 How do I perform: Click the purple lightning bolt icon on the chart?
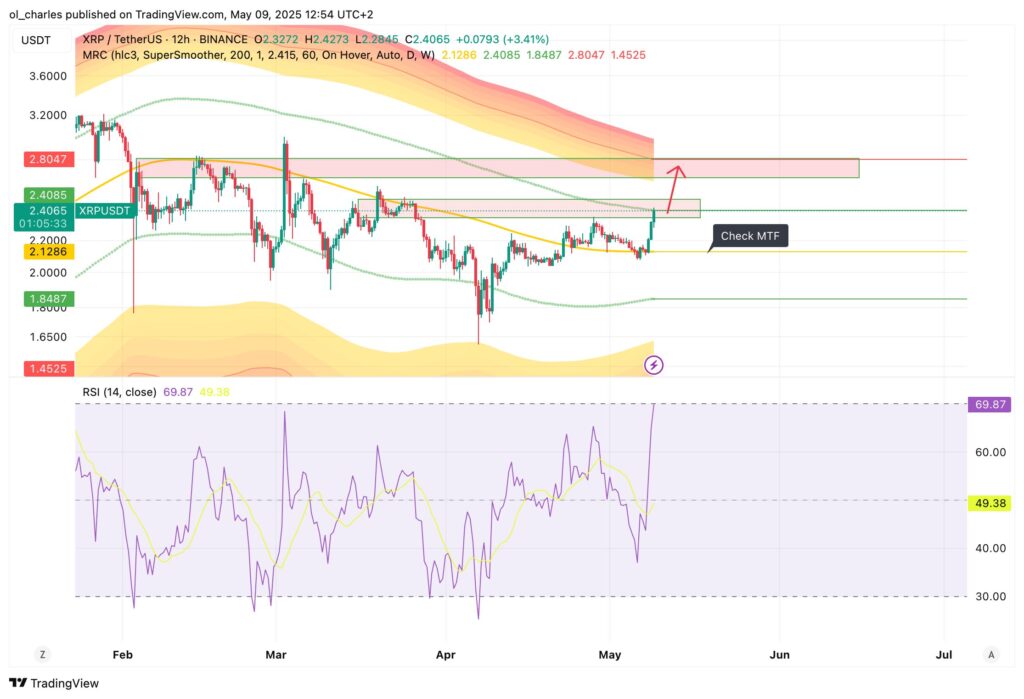point(654,364)
